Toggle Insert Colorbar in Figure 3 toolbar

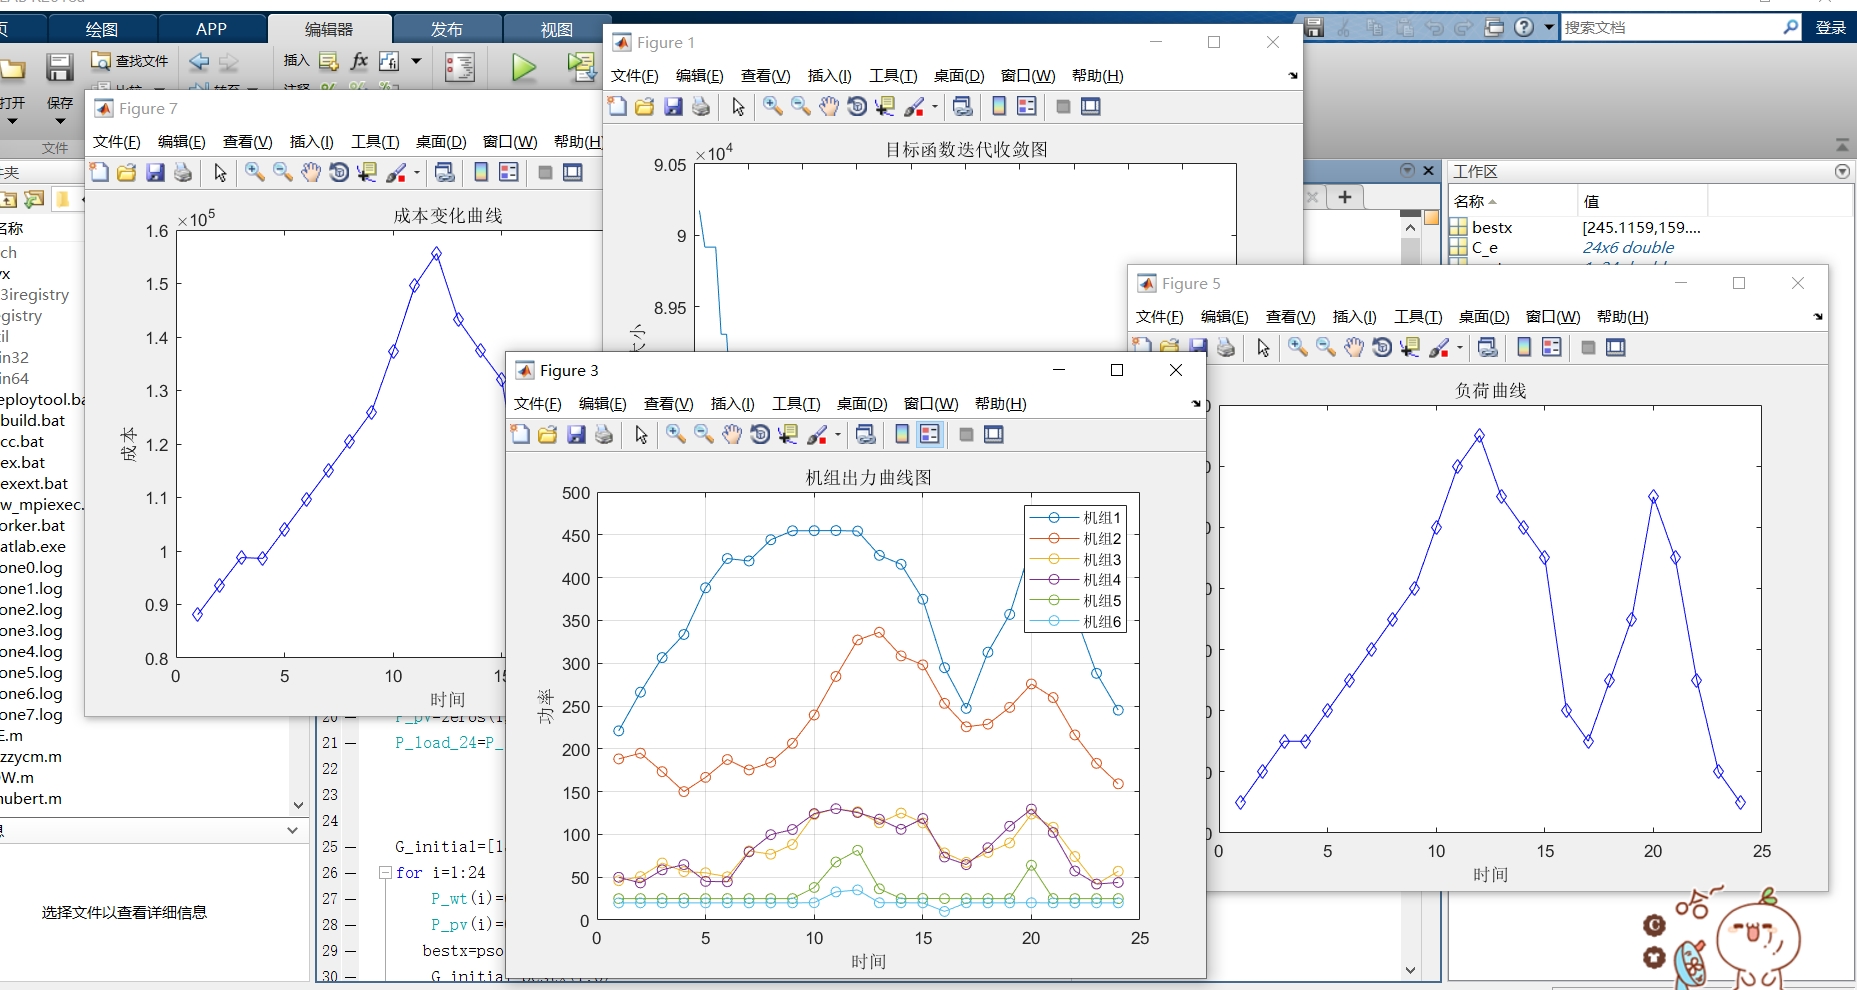click(x=902, y=434)
